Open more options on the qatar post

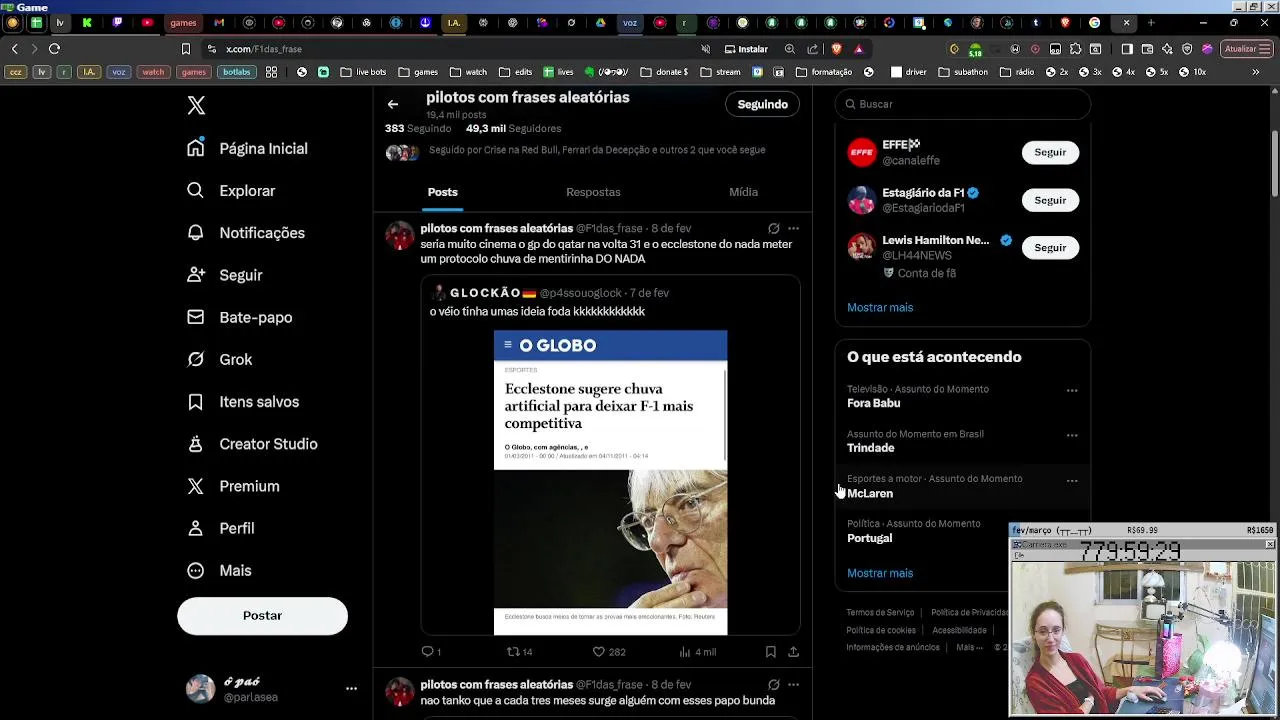tap(794, 229)
